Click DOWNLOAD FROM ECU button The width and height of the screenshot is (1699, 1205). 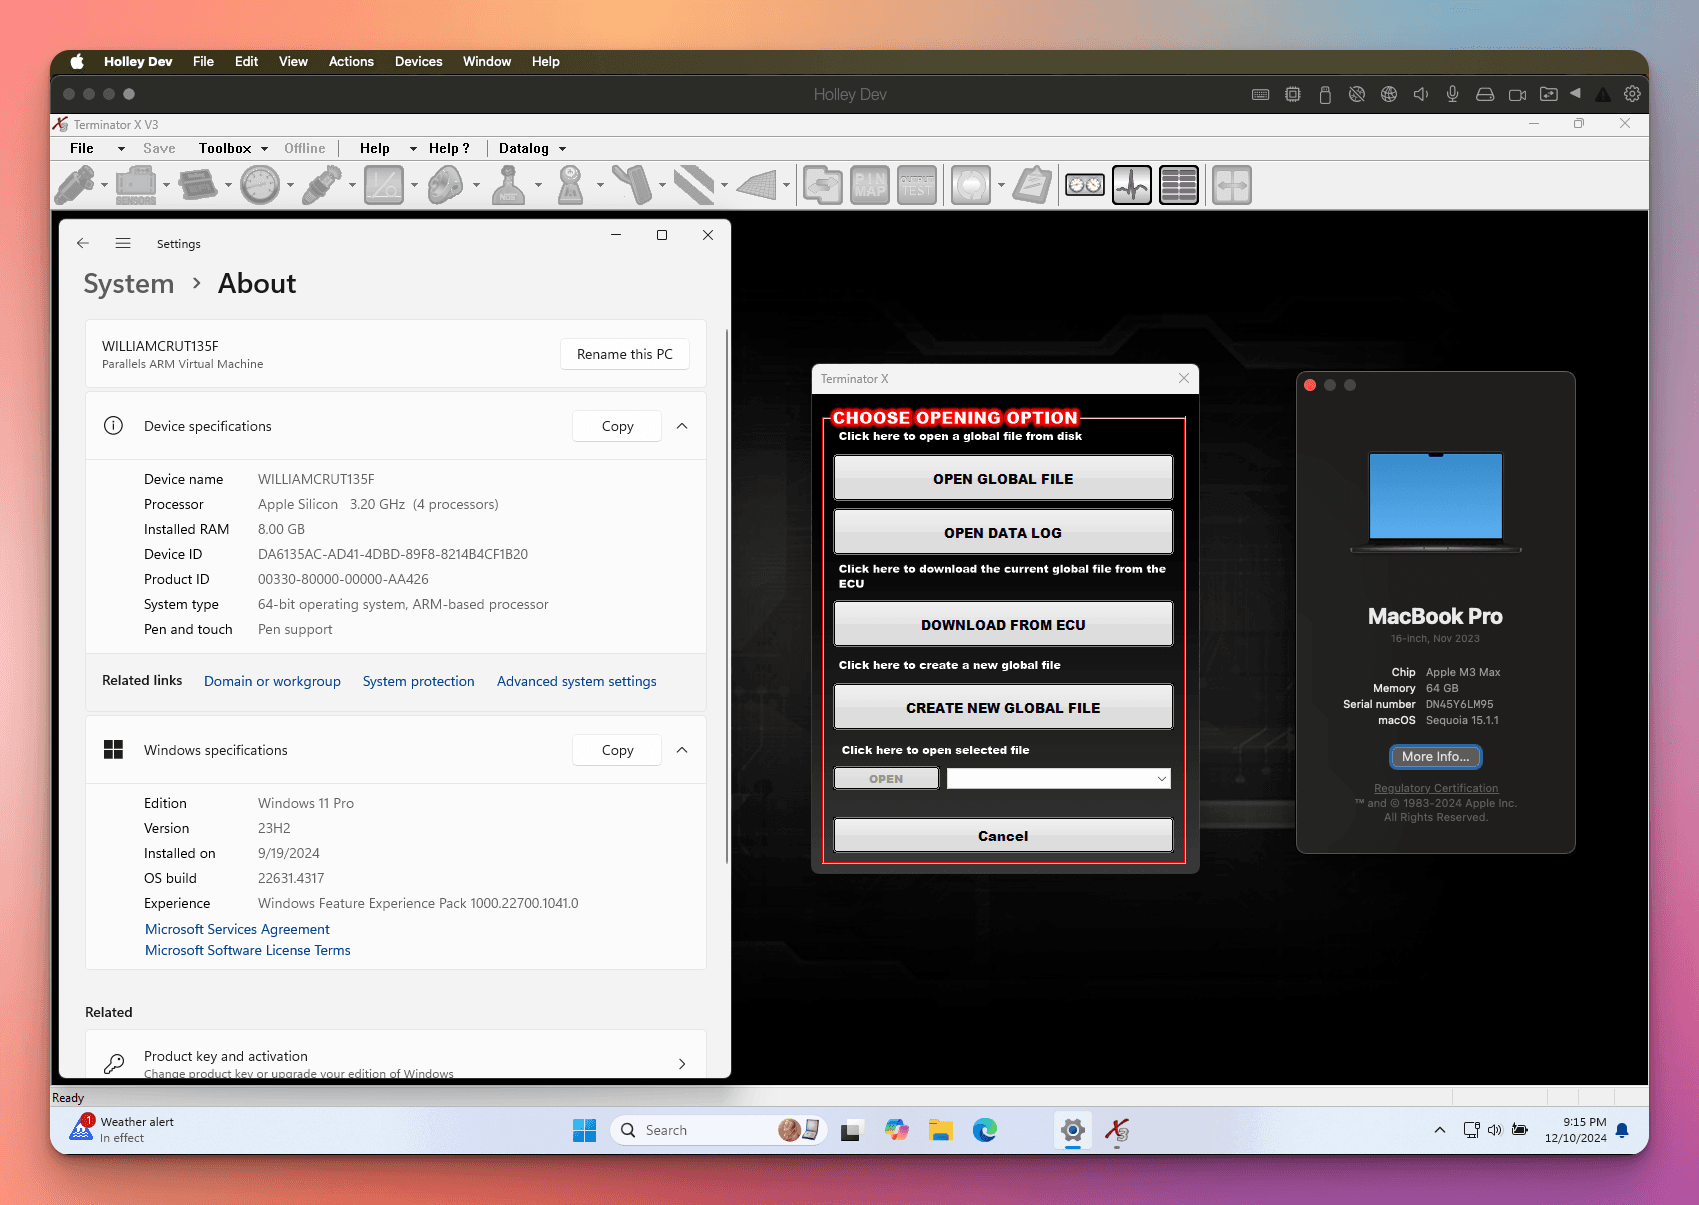(1003, 623)
